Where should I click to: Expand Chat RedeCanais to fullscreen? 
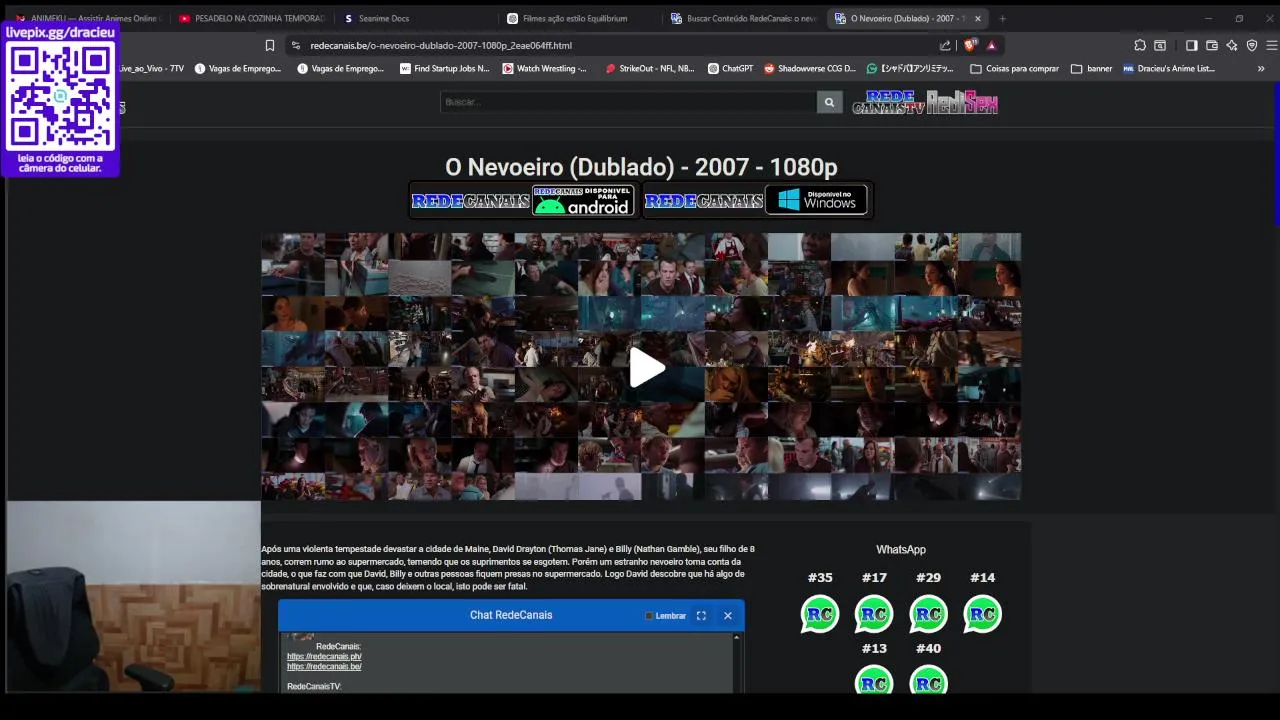tap(701, 616)
